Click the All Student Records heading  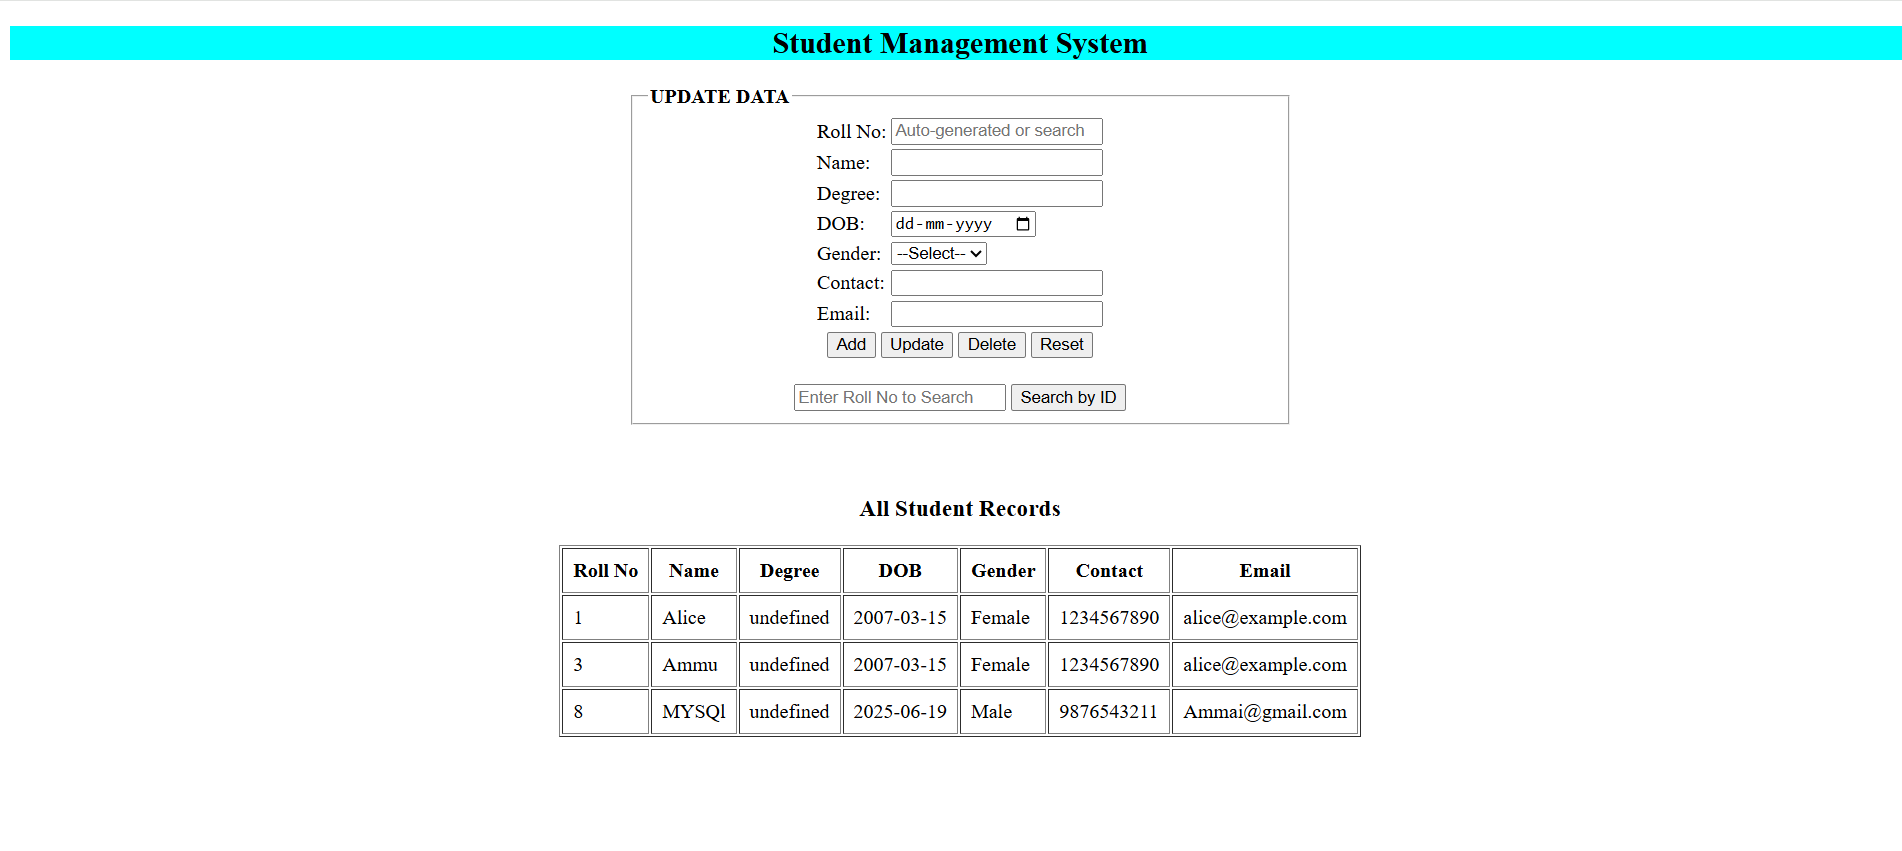[960, 509]
